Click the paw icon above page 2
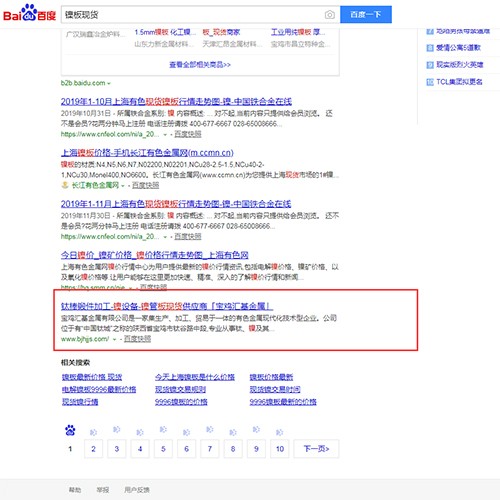500x500 pixels. click(93, 432)
